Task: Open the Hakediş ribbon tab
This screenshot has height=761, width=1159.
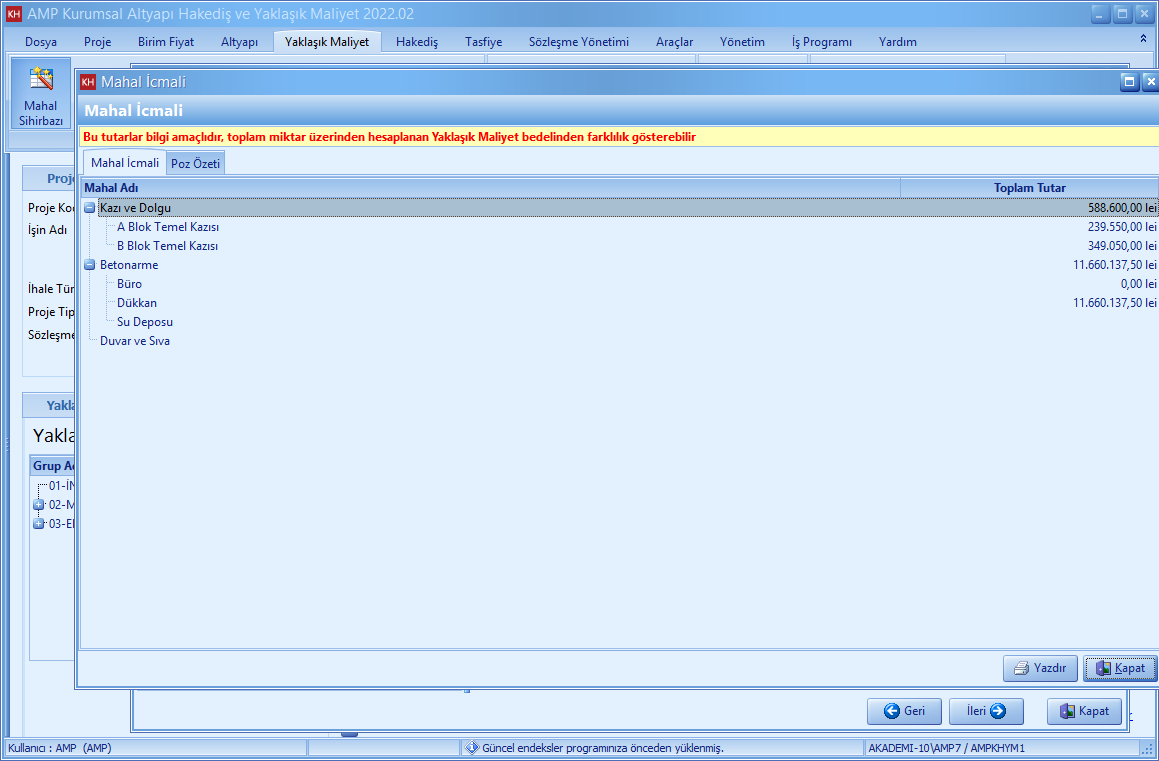Action: tap(417, 42)
